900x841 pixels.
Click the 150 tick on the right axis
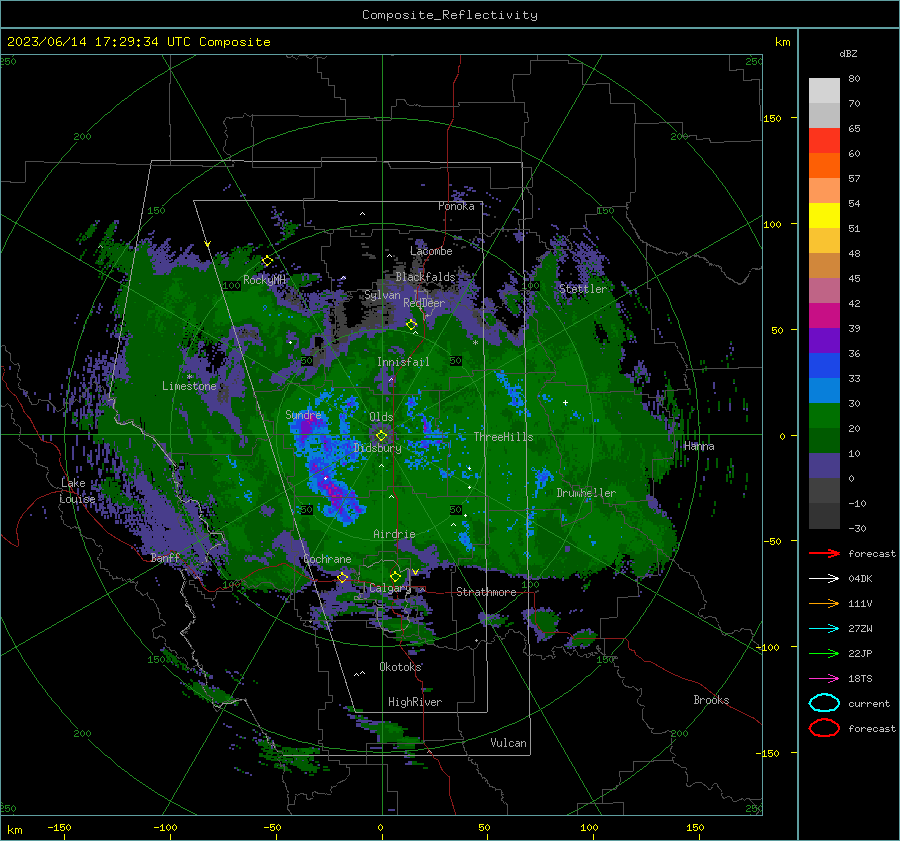coord(773,118)
